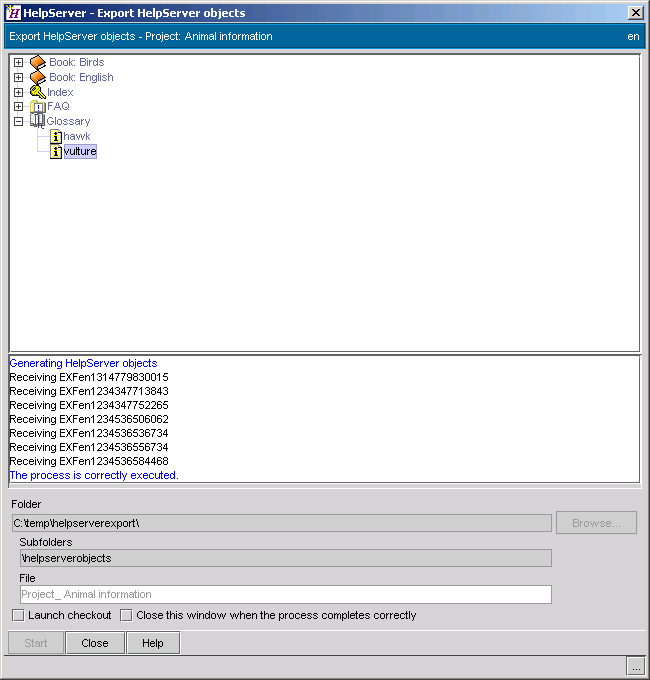Collapse the Glossary tree node
The width and height of the screenshot is (650, 680).
[18, 121]
